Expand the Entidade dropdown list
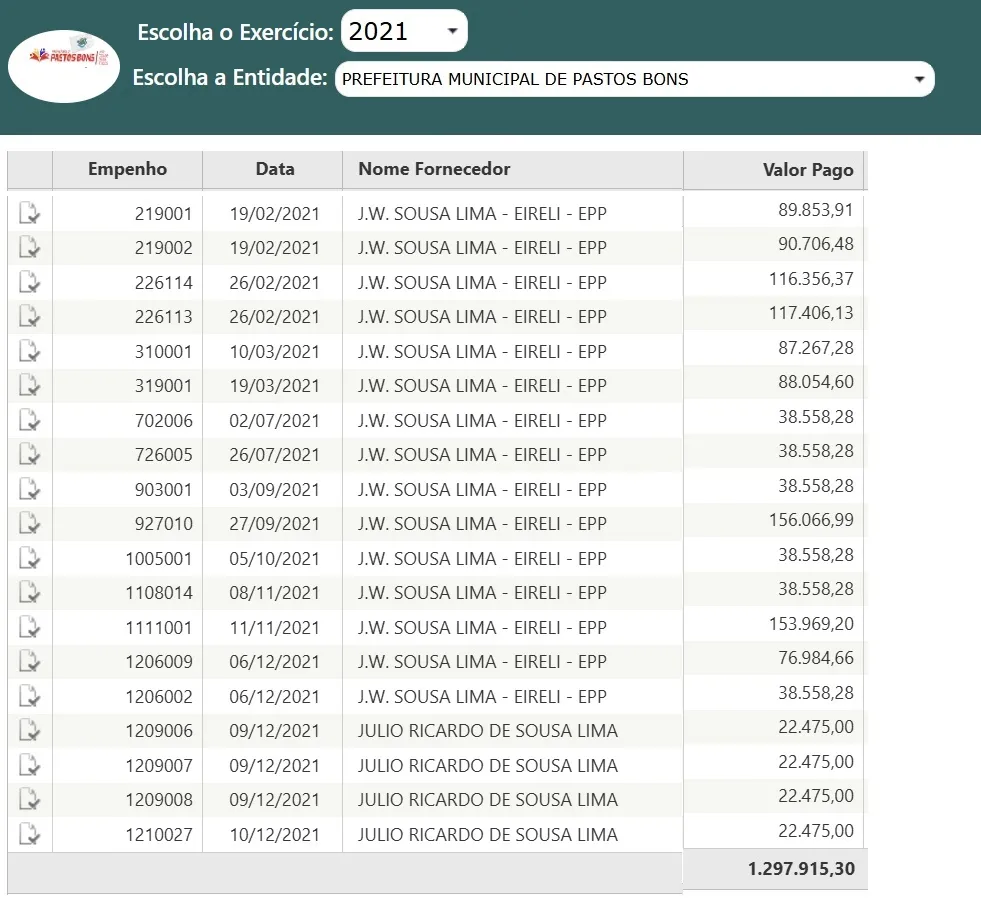The width and height of the screenshot is (981, 901). [634, 79]
